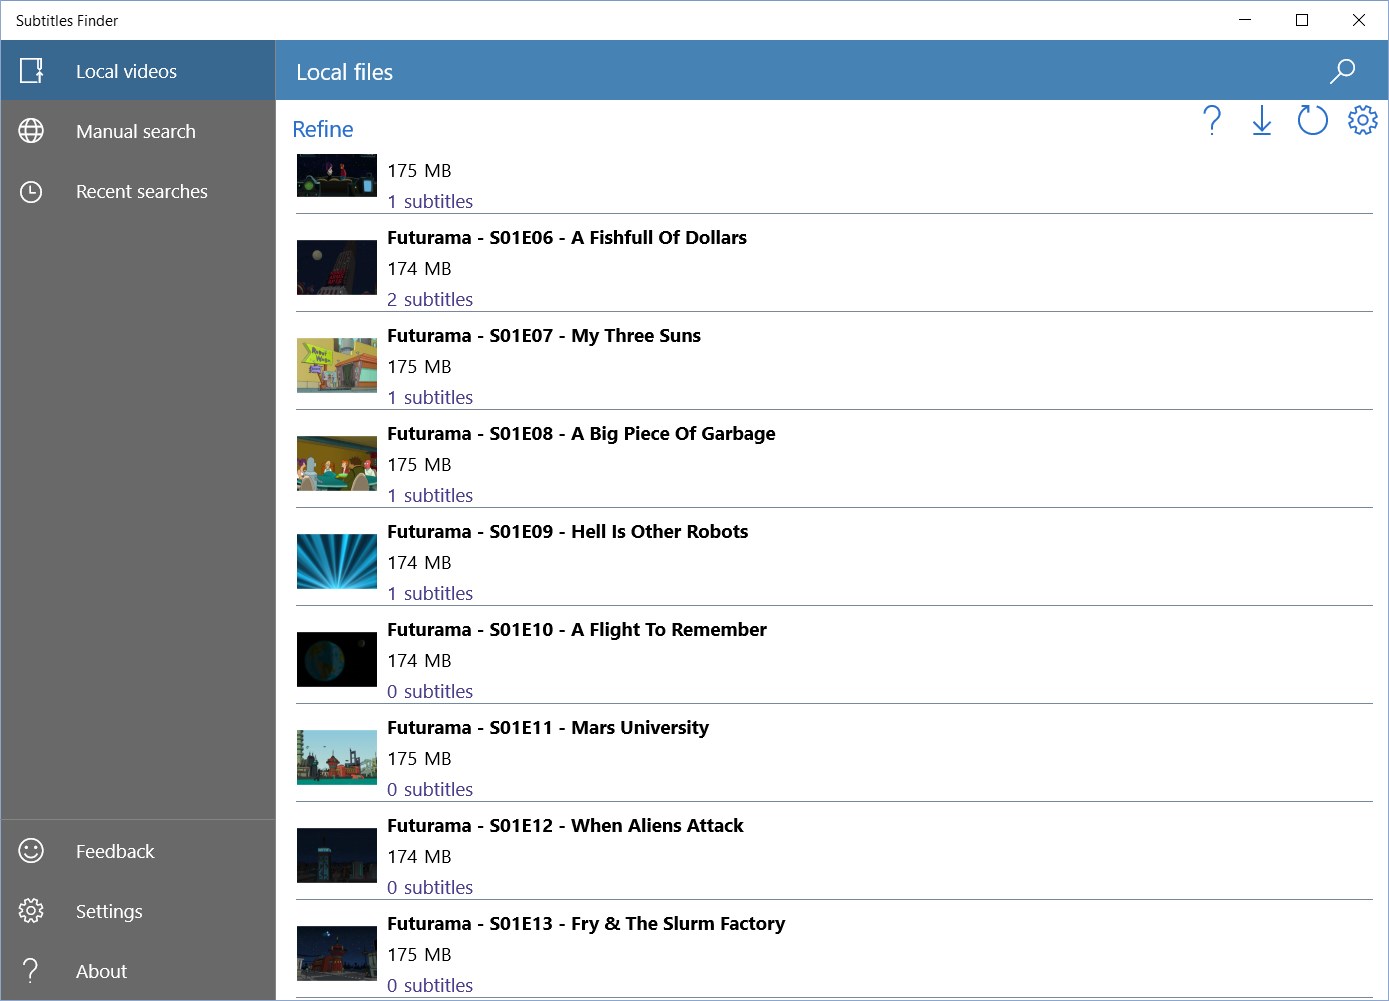Click '0 subtitles' under S01E10
This screenshot has height=1001, width=1389.
(430, 691)
